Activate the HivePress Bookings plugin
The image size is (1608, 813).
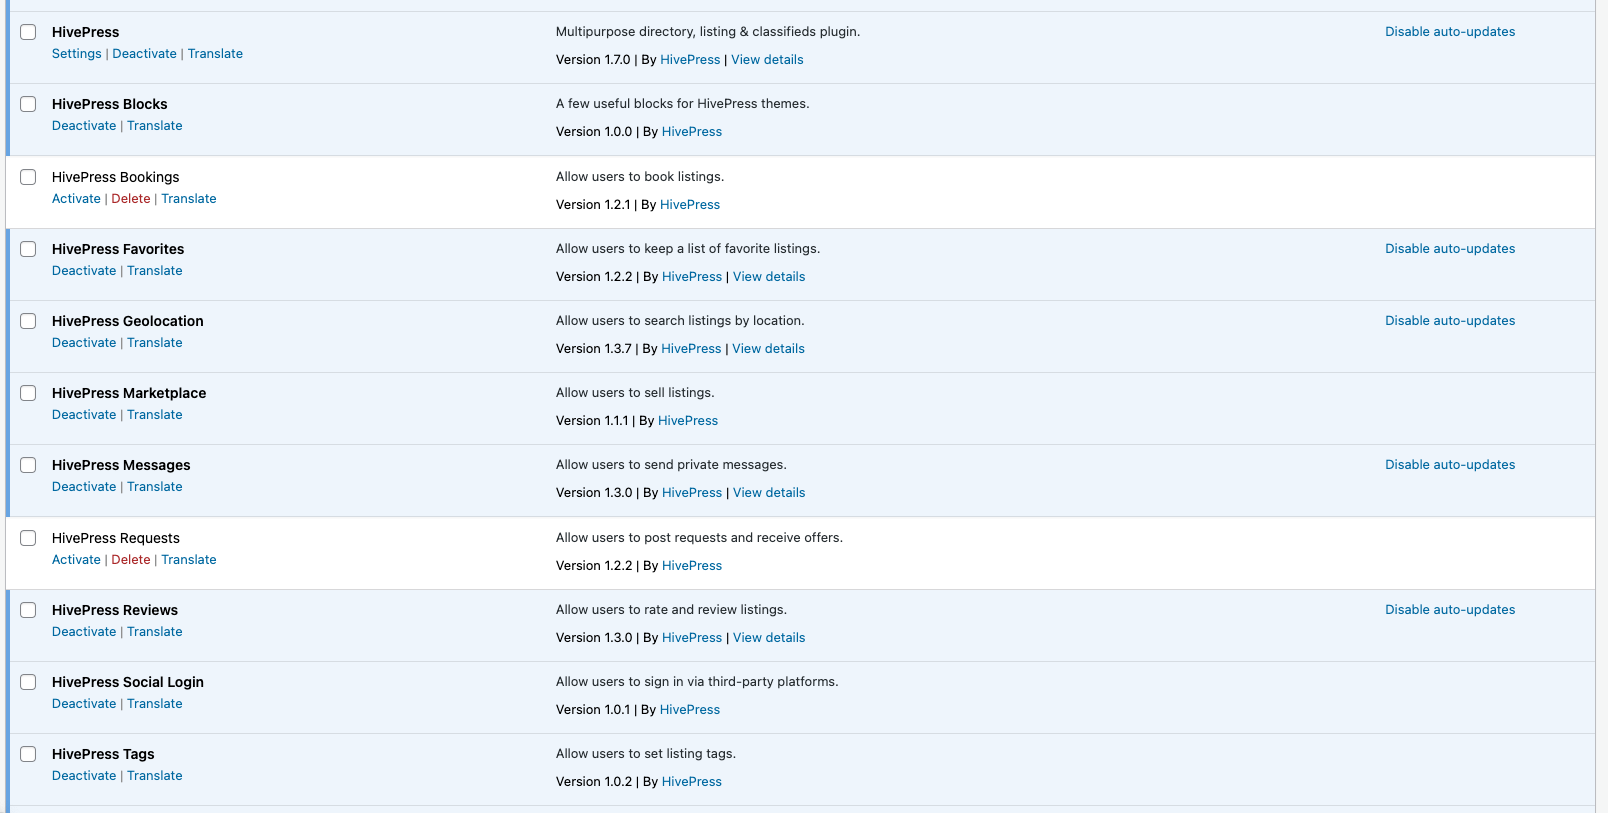pyautogui.click(x=76, y=199)
